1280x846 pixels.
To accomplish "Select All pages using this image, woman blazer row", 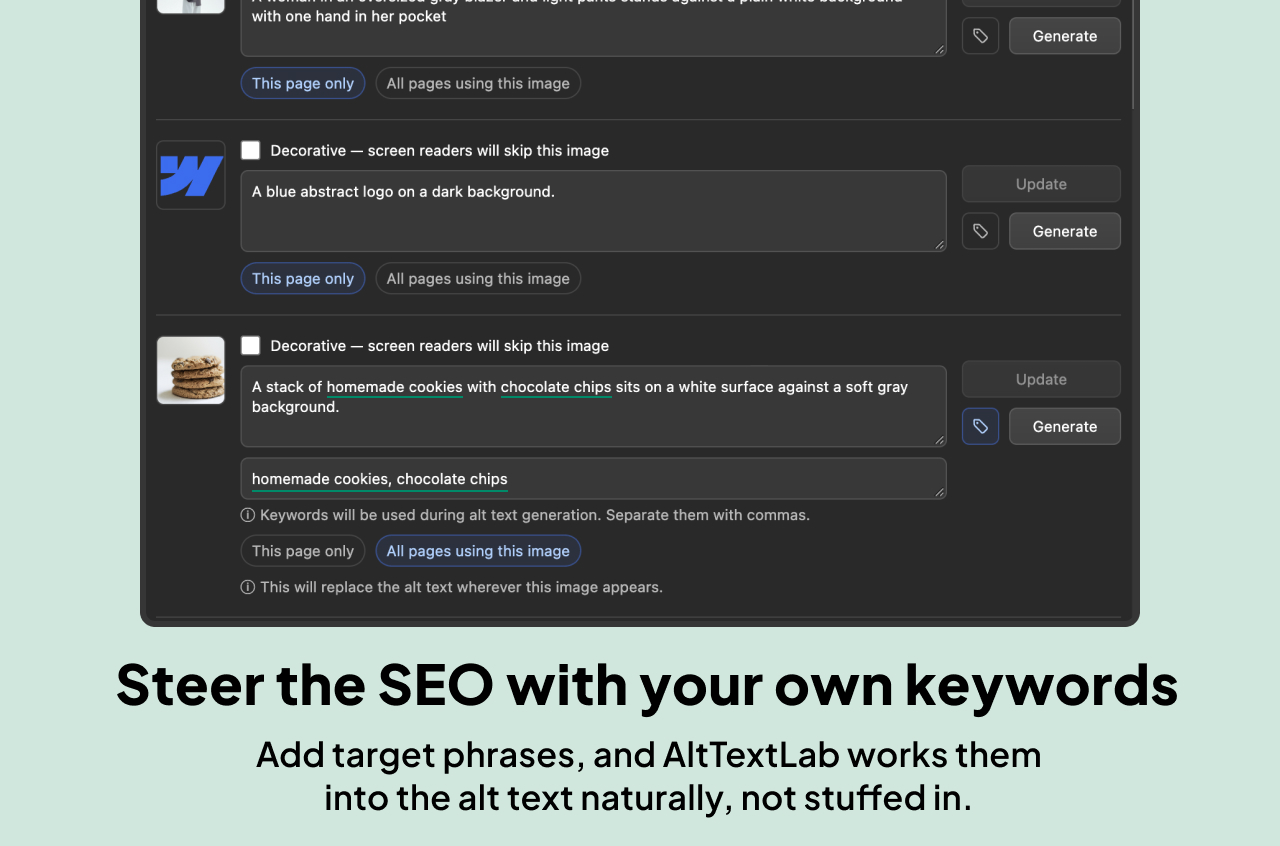I will click(478, 83).
